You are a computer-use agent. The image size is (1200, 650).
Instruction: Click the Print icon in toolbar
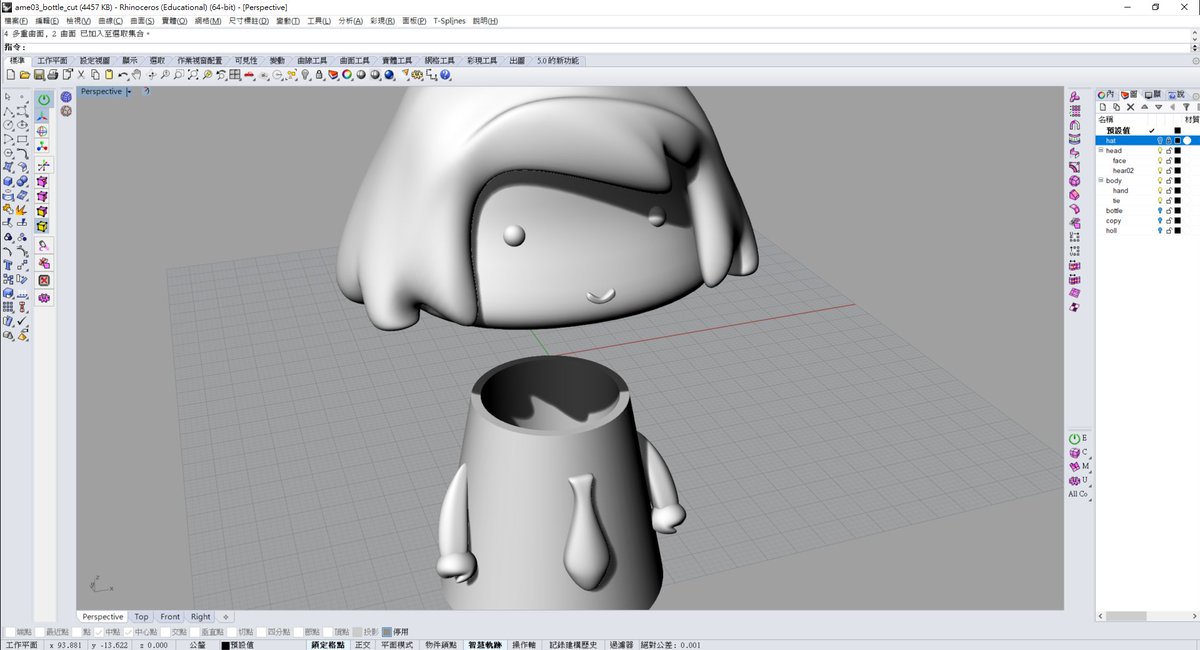point(53,74)
